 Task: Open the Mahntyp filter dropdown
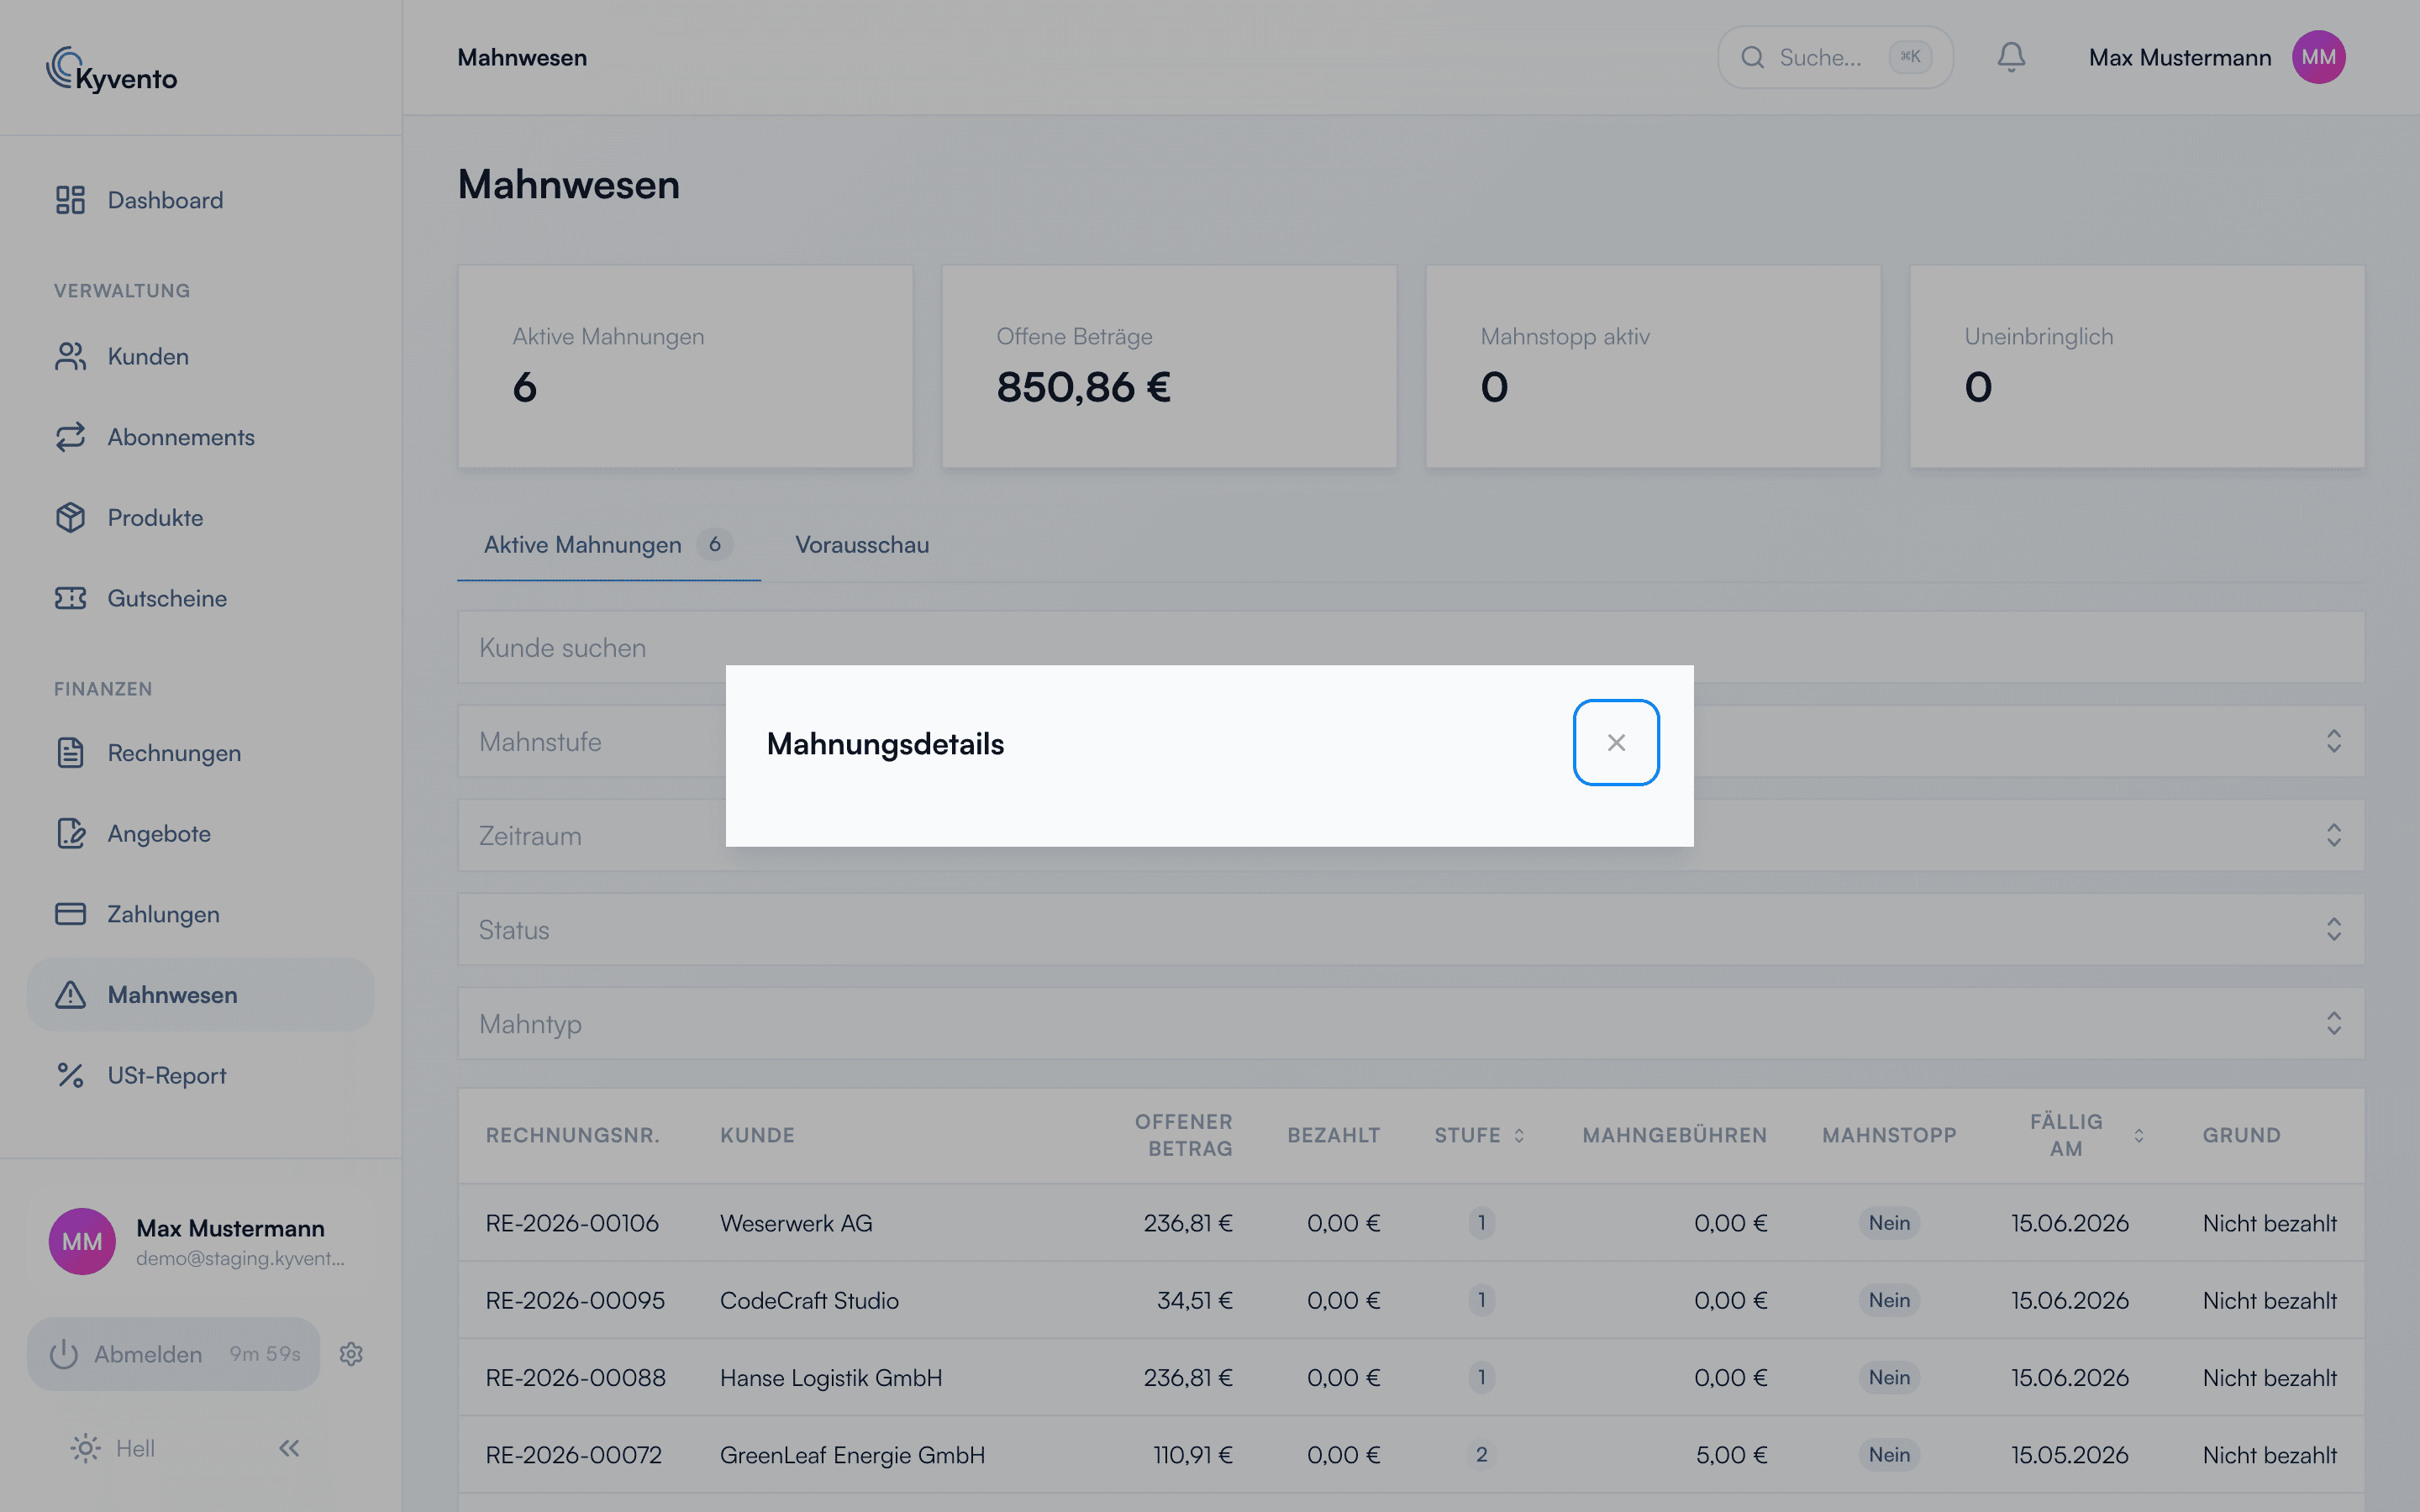pos(1411,1023)
